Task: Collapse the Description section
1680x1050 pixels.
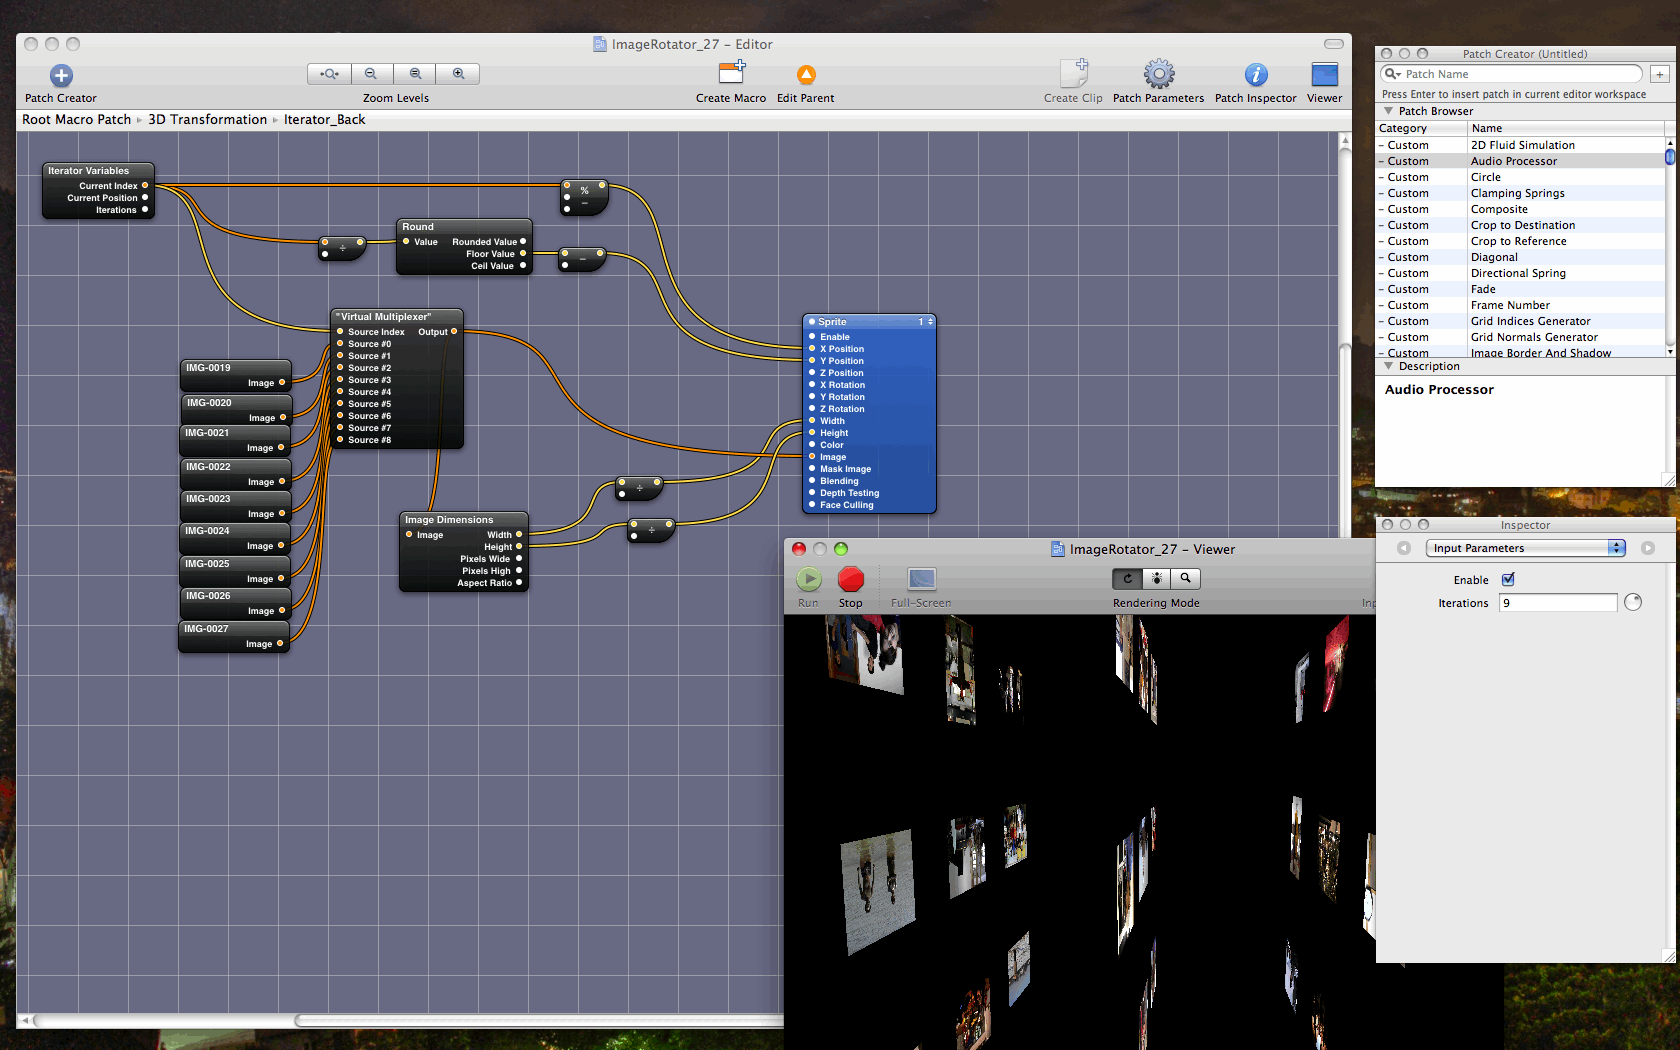Action: 1388,366
